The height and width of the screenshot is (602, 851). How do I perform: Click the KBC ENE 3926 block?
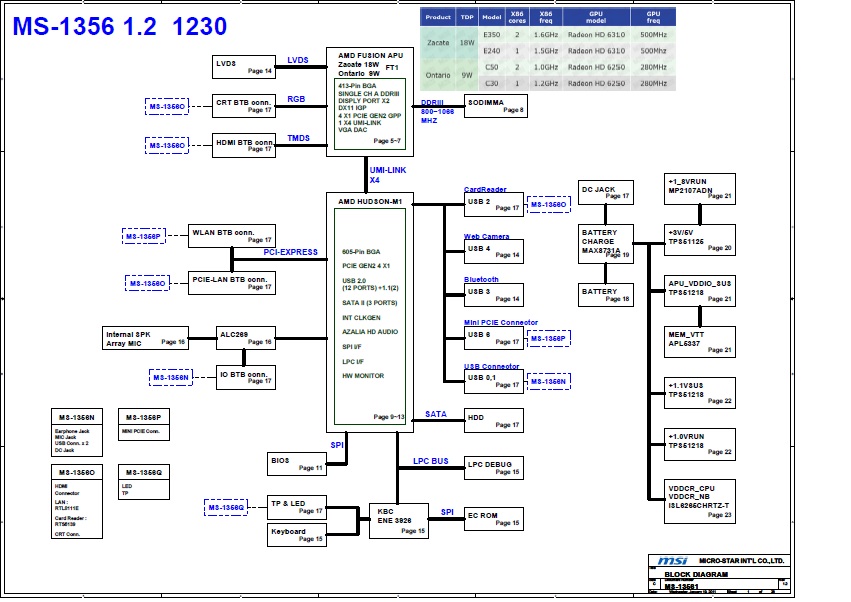(x=399, y=520)
